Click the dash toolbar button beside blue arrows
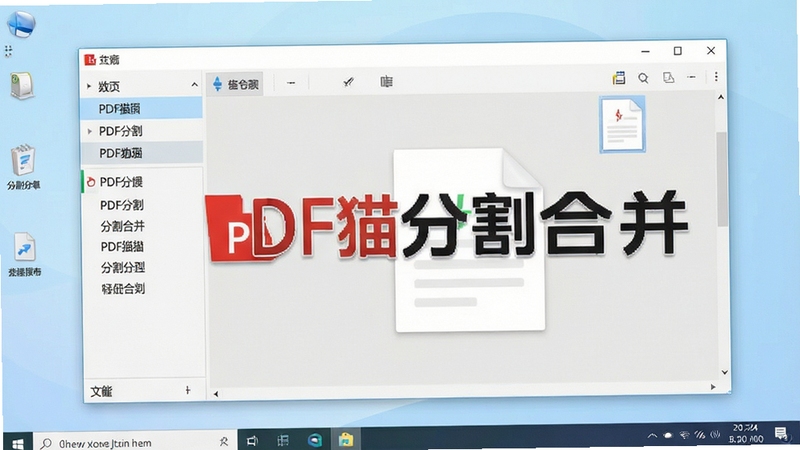 point(291,83)
